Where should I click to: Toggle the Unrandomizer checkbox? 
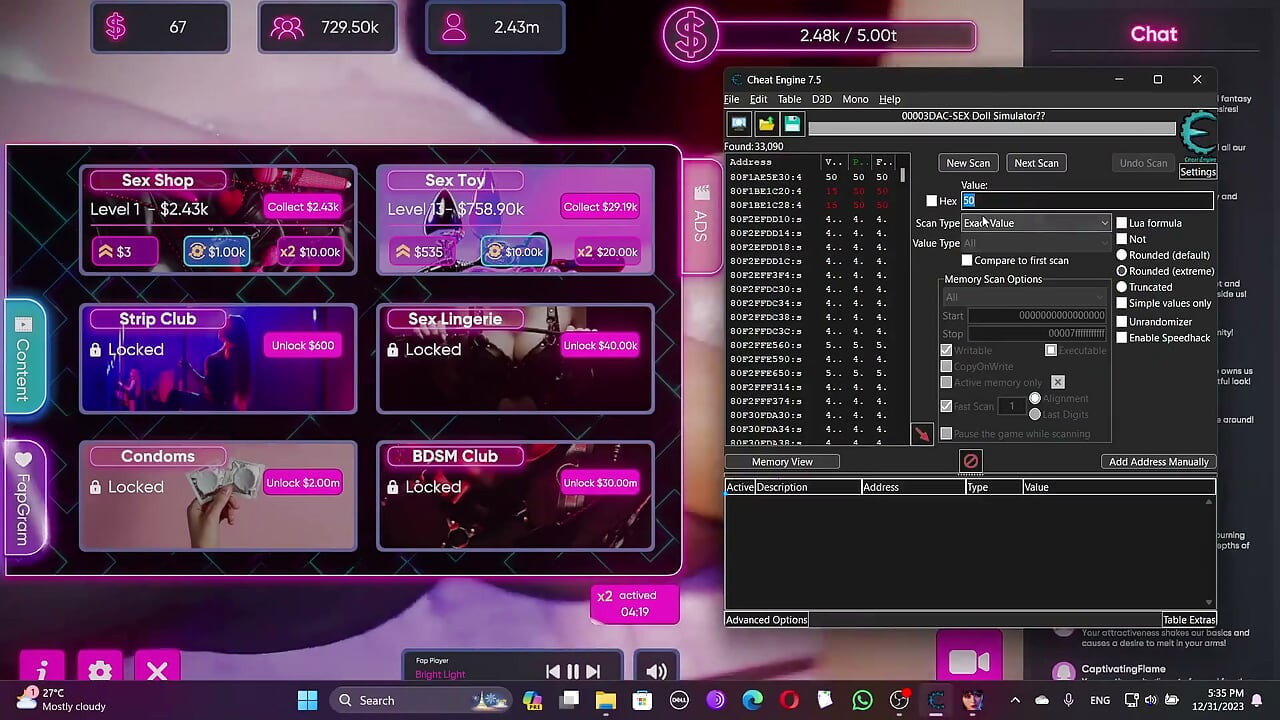point(1122,322)
